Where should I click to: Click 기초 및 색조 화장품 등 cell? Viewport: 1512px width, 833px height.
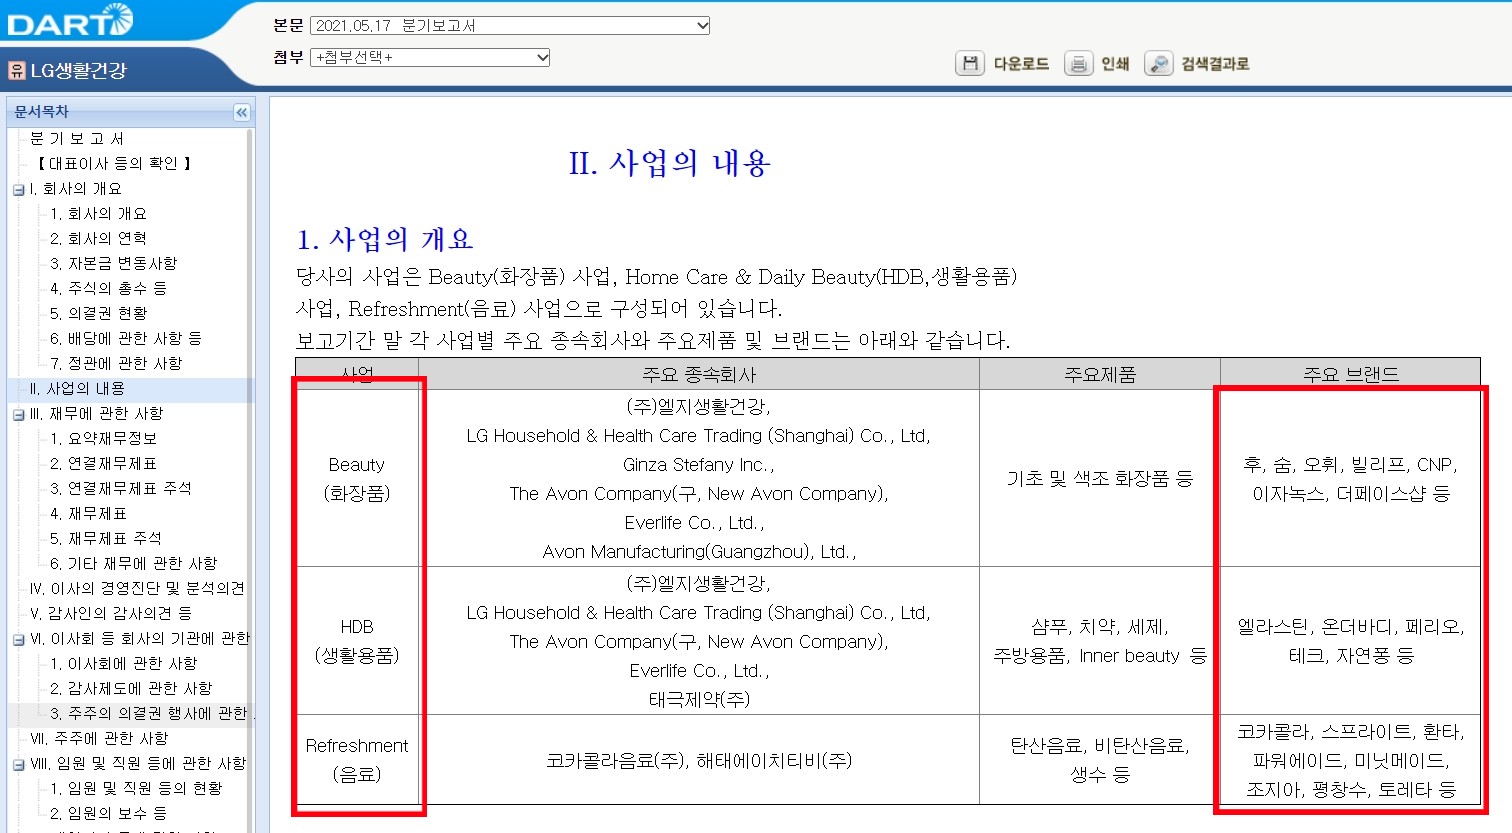[x=1100, y=479]
